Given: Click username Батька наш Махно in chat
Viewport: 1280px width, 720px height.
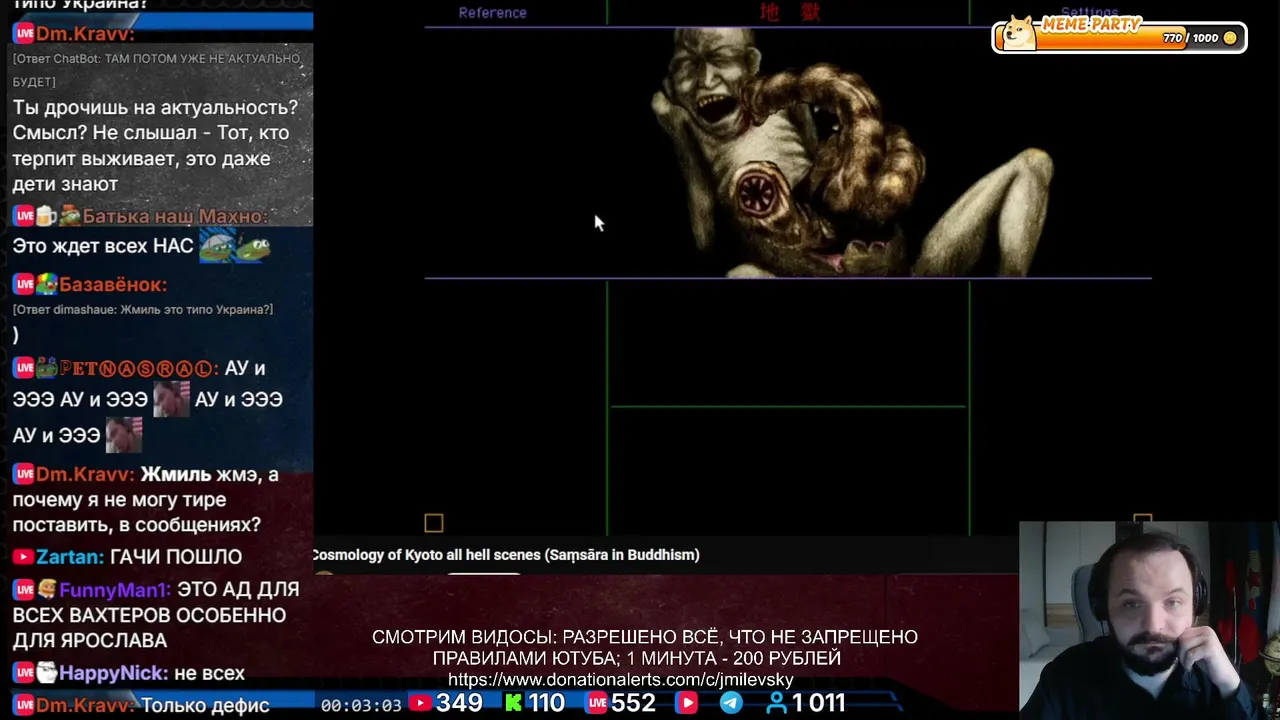Looking at the screenshot, I should pos(174,216).
